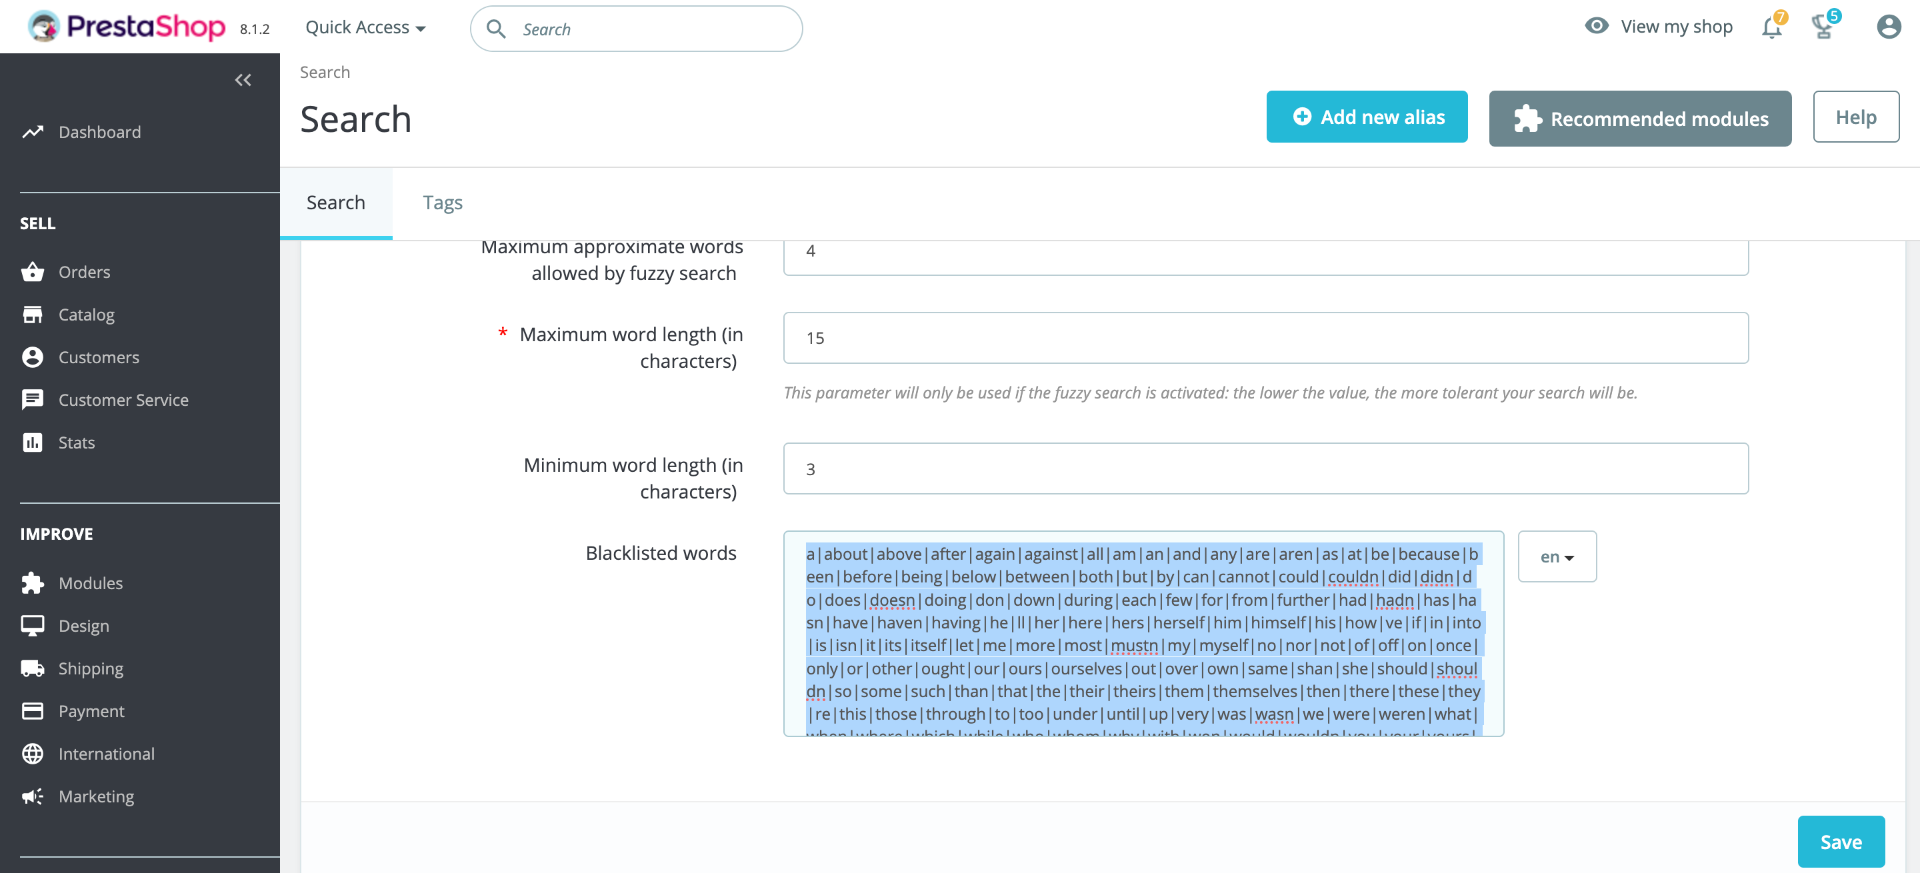The height and width of the screenshot is (873, 1920).
Task: Focus the top Search input box
Action: tap(650, 29)
